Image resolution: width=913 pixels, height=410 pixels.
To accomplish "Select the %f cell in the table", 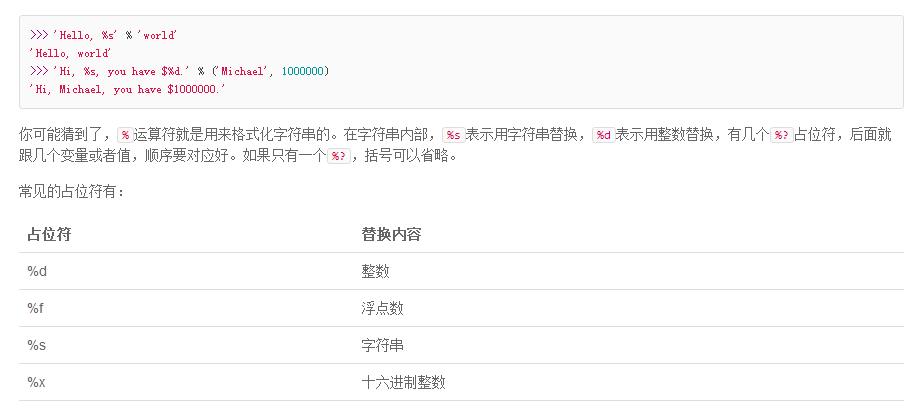I will coord(36,308).
